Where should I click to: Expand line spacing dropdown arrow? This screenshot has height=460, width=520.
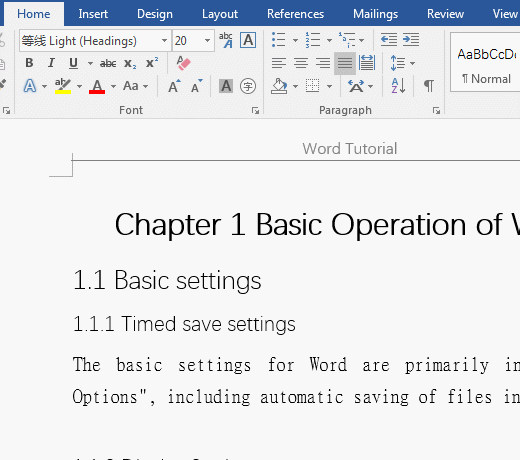click(412, 63)
